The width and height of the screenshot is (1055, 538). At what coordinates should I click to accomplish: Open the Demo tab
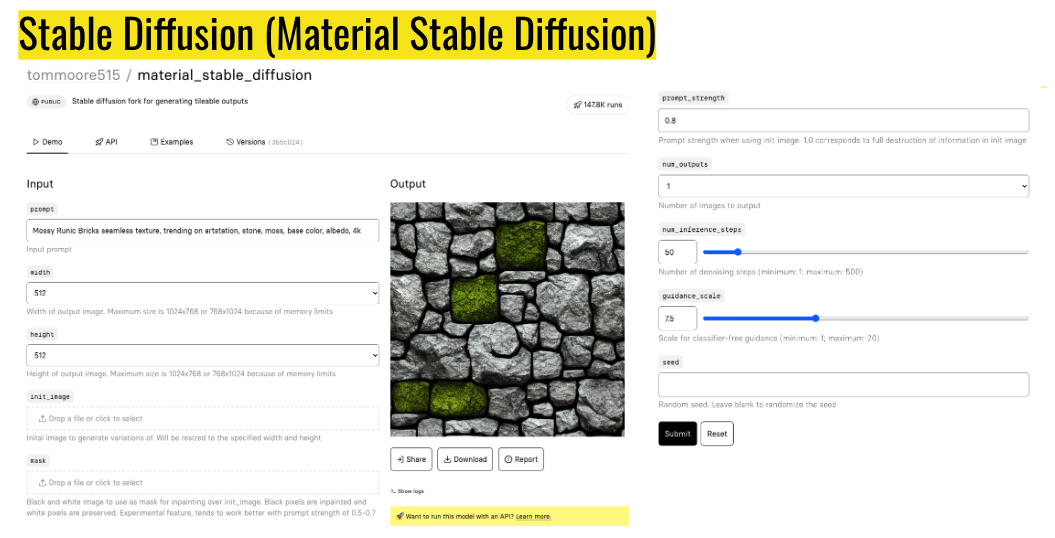[47, 142]
